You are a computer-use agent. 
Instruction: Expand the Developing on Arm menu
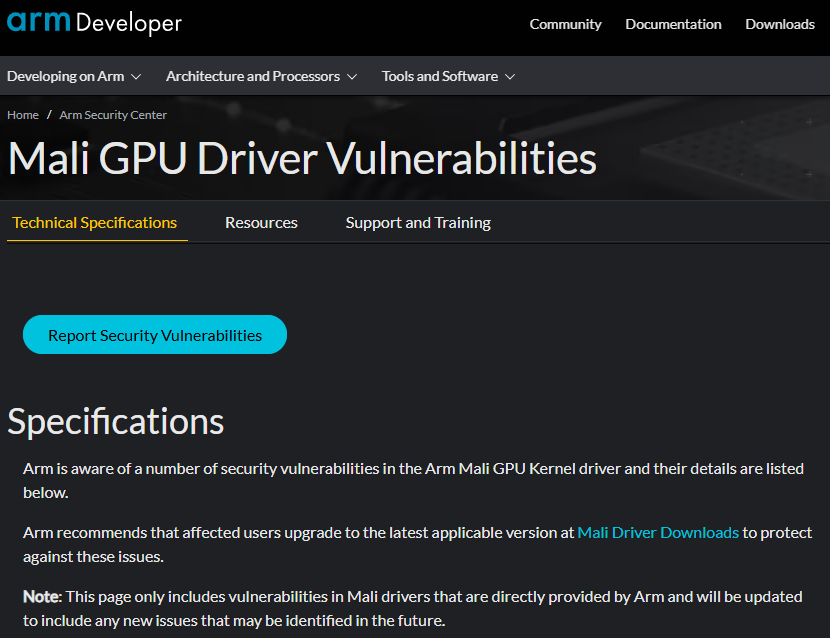click(74, 76)
